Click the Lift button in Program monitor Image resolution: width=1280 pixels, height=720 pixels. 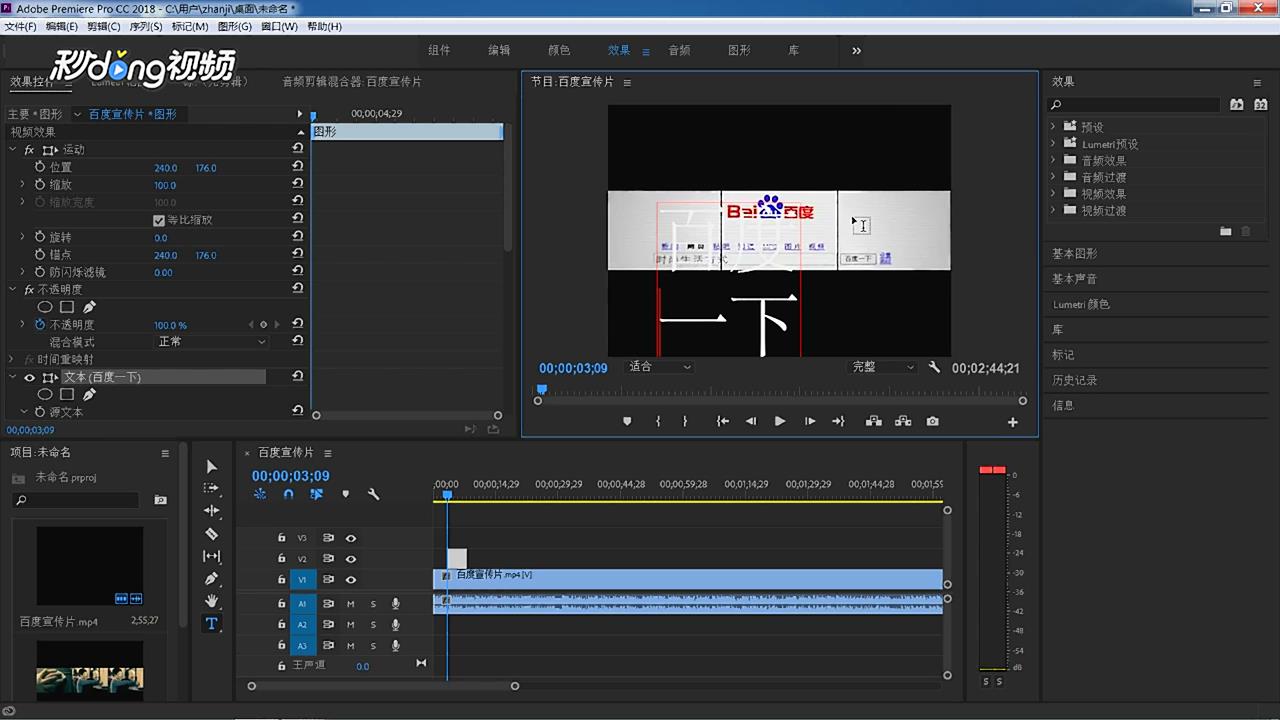coord(873,421)
